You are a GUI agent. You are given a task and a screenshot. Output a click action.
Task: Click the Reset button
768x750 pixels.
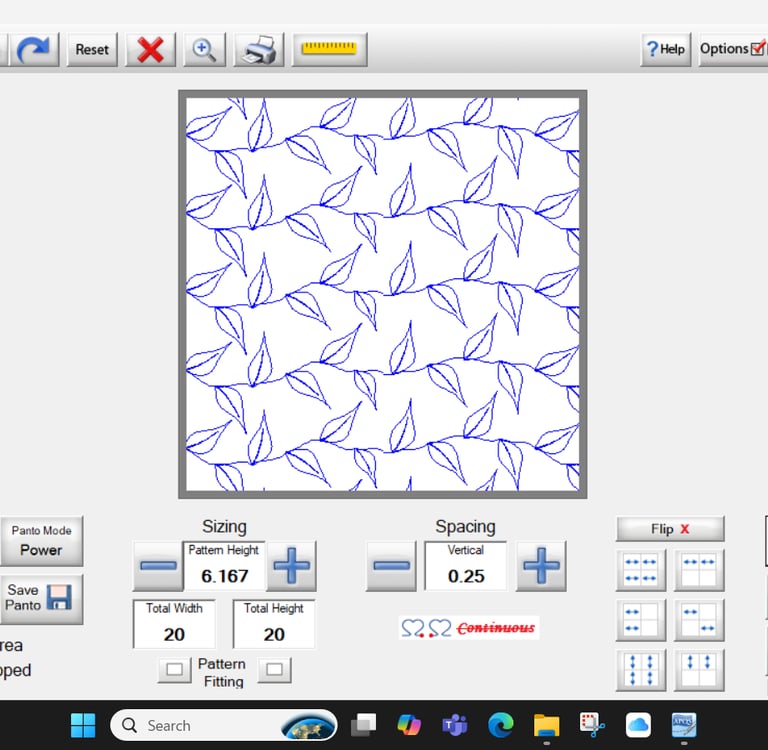pos(92,49)
